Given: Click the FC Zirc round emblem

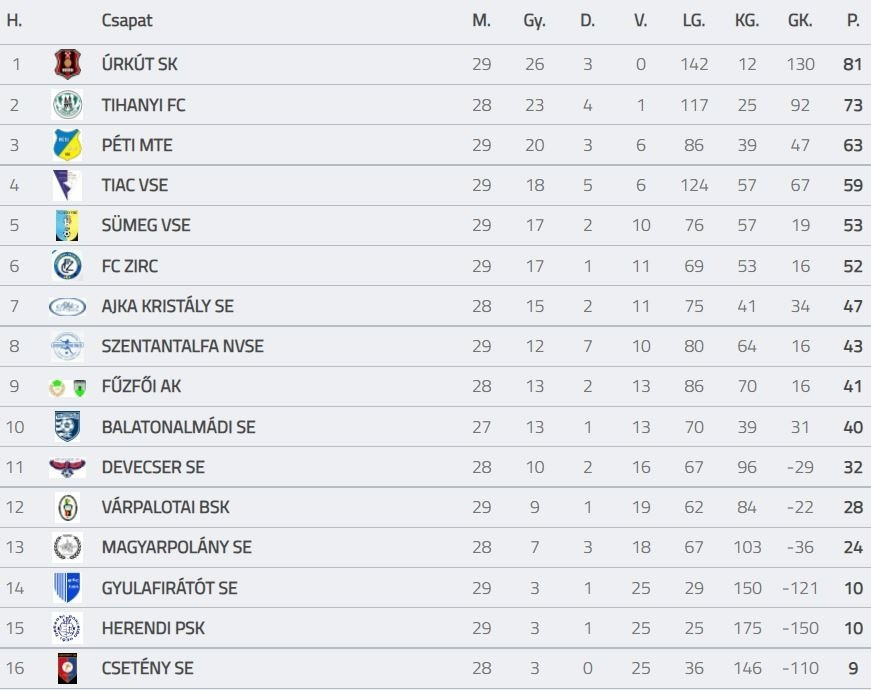Looking at the screenshot, I should [67, 266].
